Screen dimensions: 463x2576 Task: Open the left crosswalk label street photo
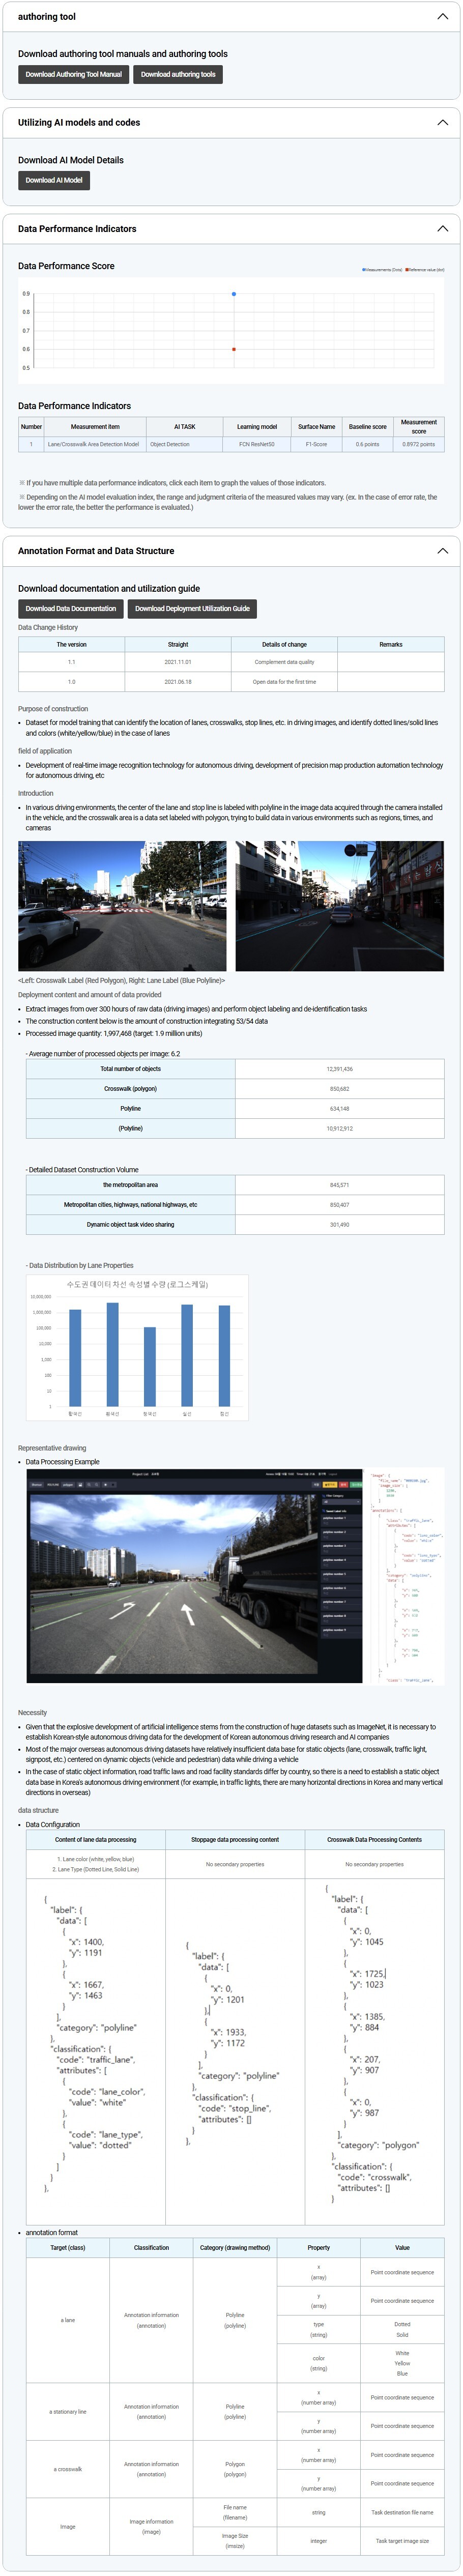[122, 906]
